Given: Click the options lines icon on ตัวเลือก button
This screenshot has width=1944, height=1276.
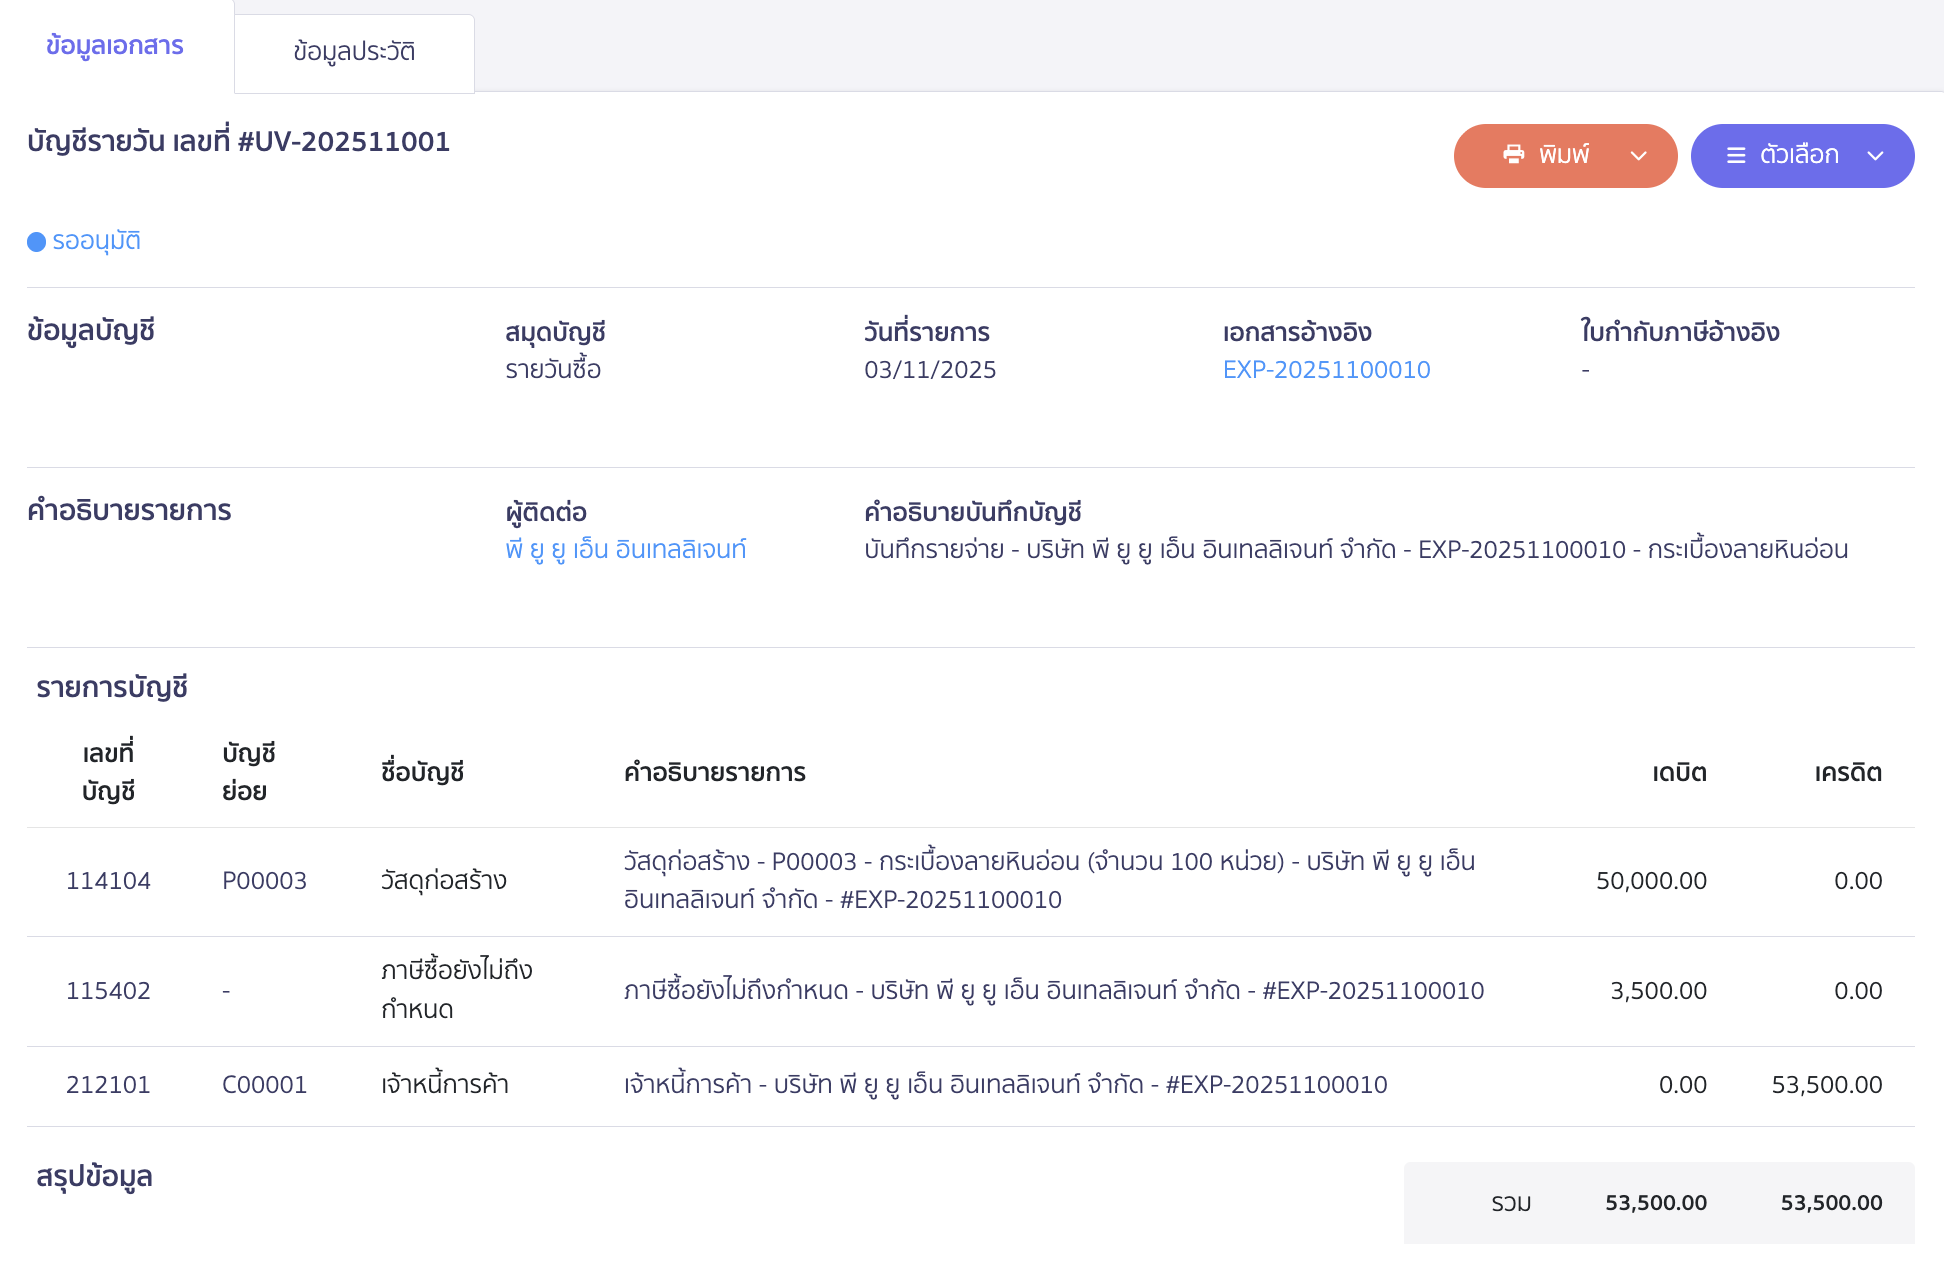Looking at the screenshot, I should (x=1737, y=155).
